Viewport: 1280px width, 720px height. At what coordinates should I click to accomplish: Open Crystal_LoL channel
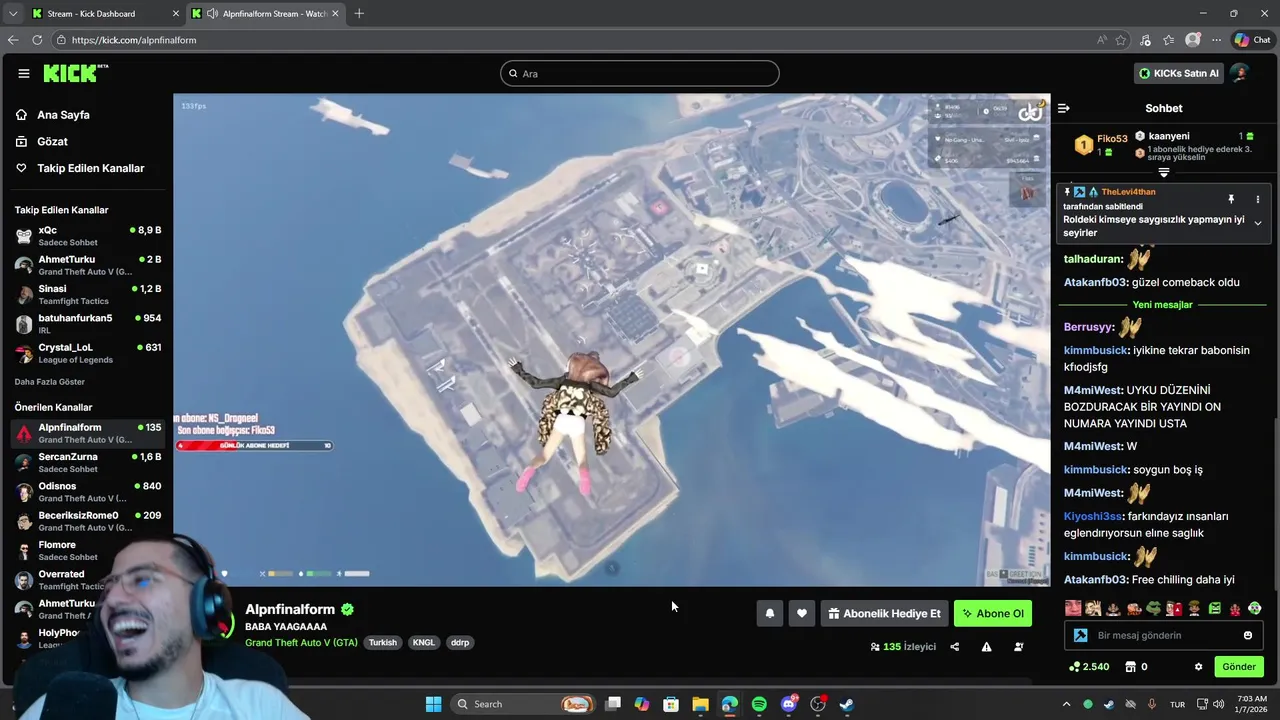88,353
